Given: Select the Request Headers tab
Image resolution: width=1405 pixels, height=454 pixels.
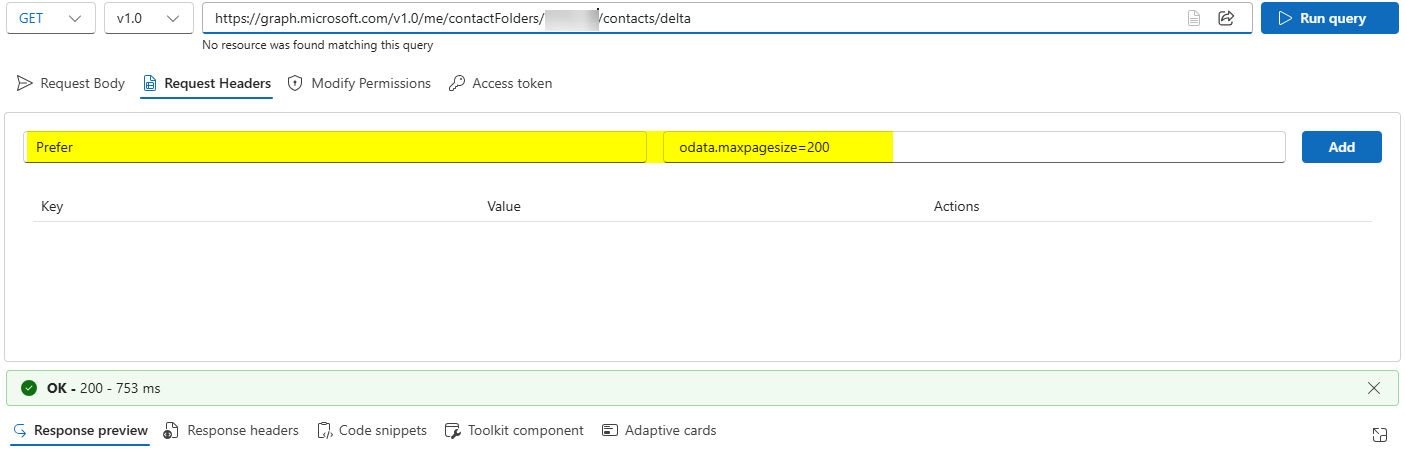Looking at the screenshot, I should coord(207,84).
